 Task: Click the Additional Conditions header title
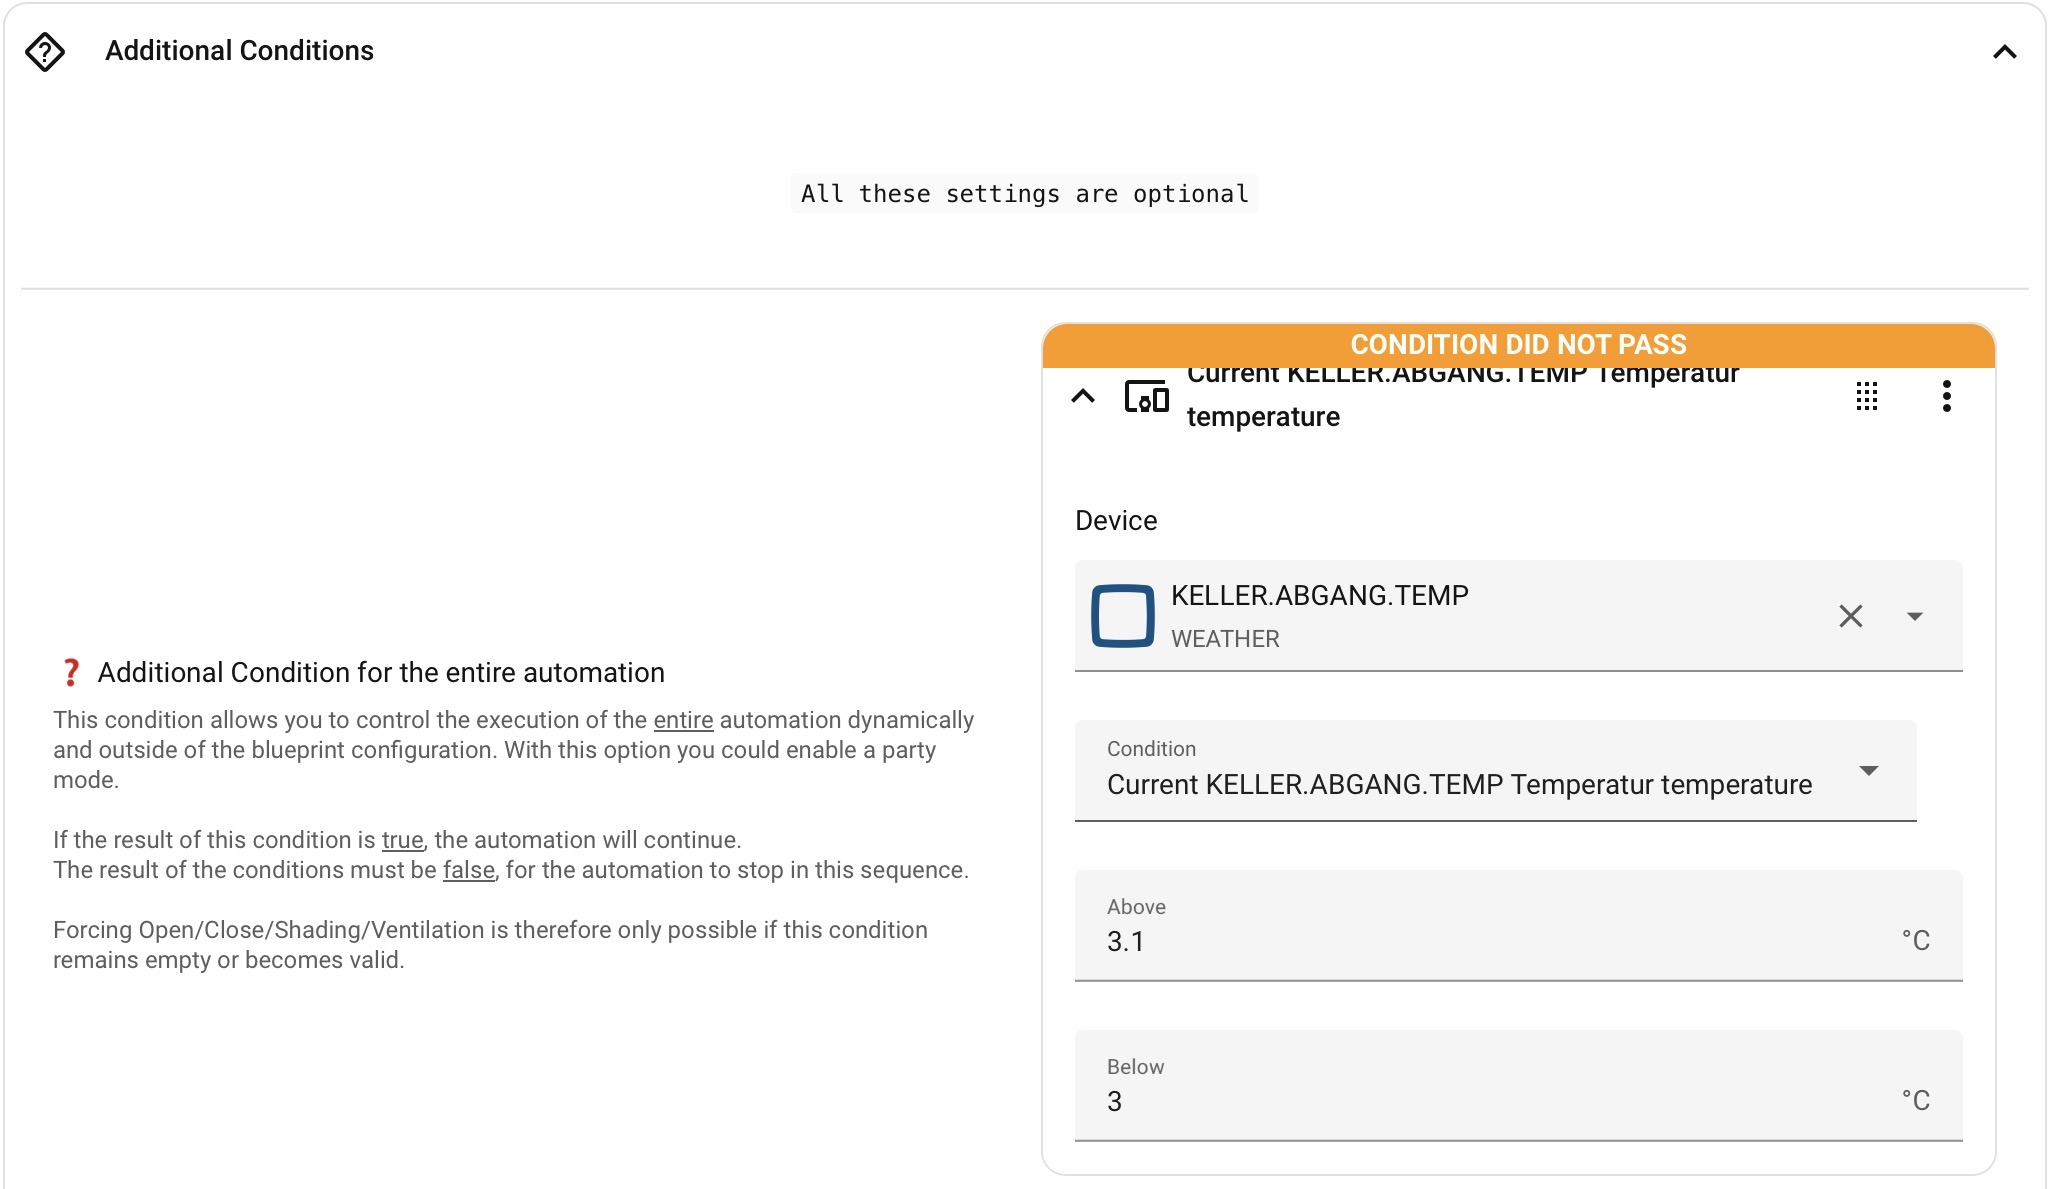[x=239, y=51]
